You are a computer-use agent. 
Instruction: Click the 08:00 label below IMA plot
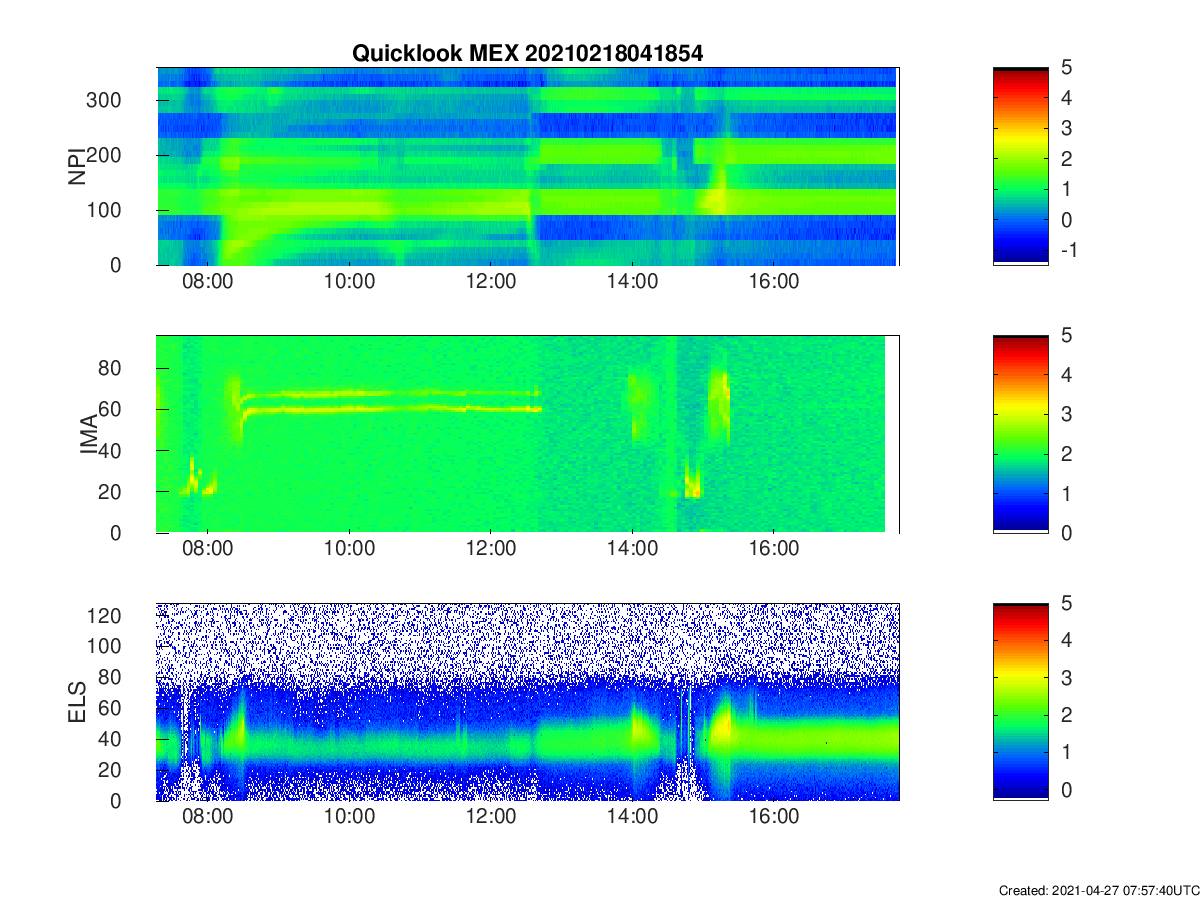point(207,549)
